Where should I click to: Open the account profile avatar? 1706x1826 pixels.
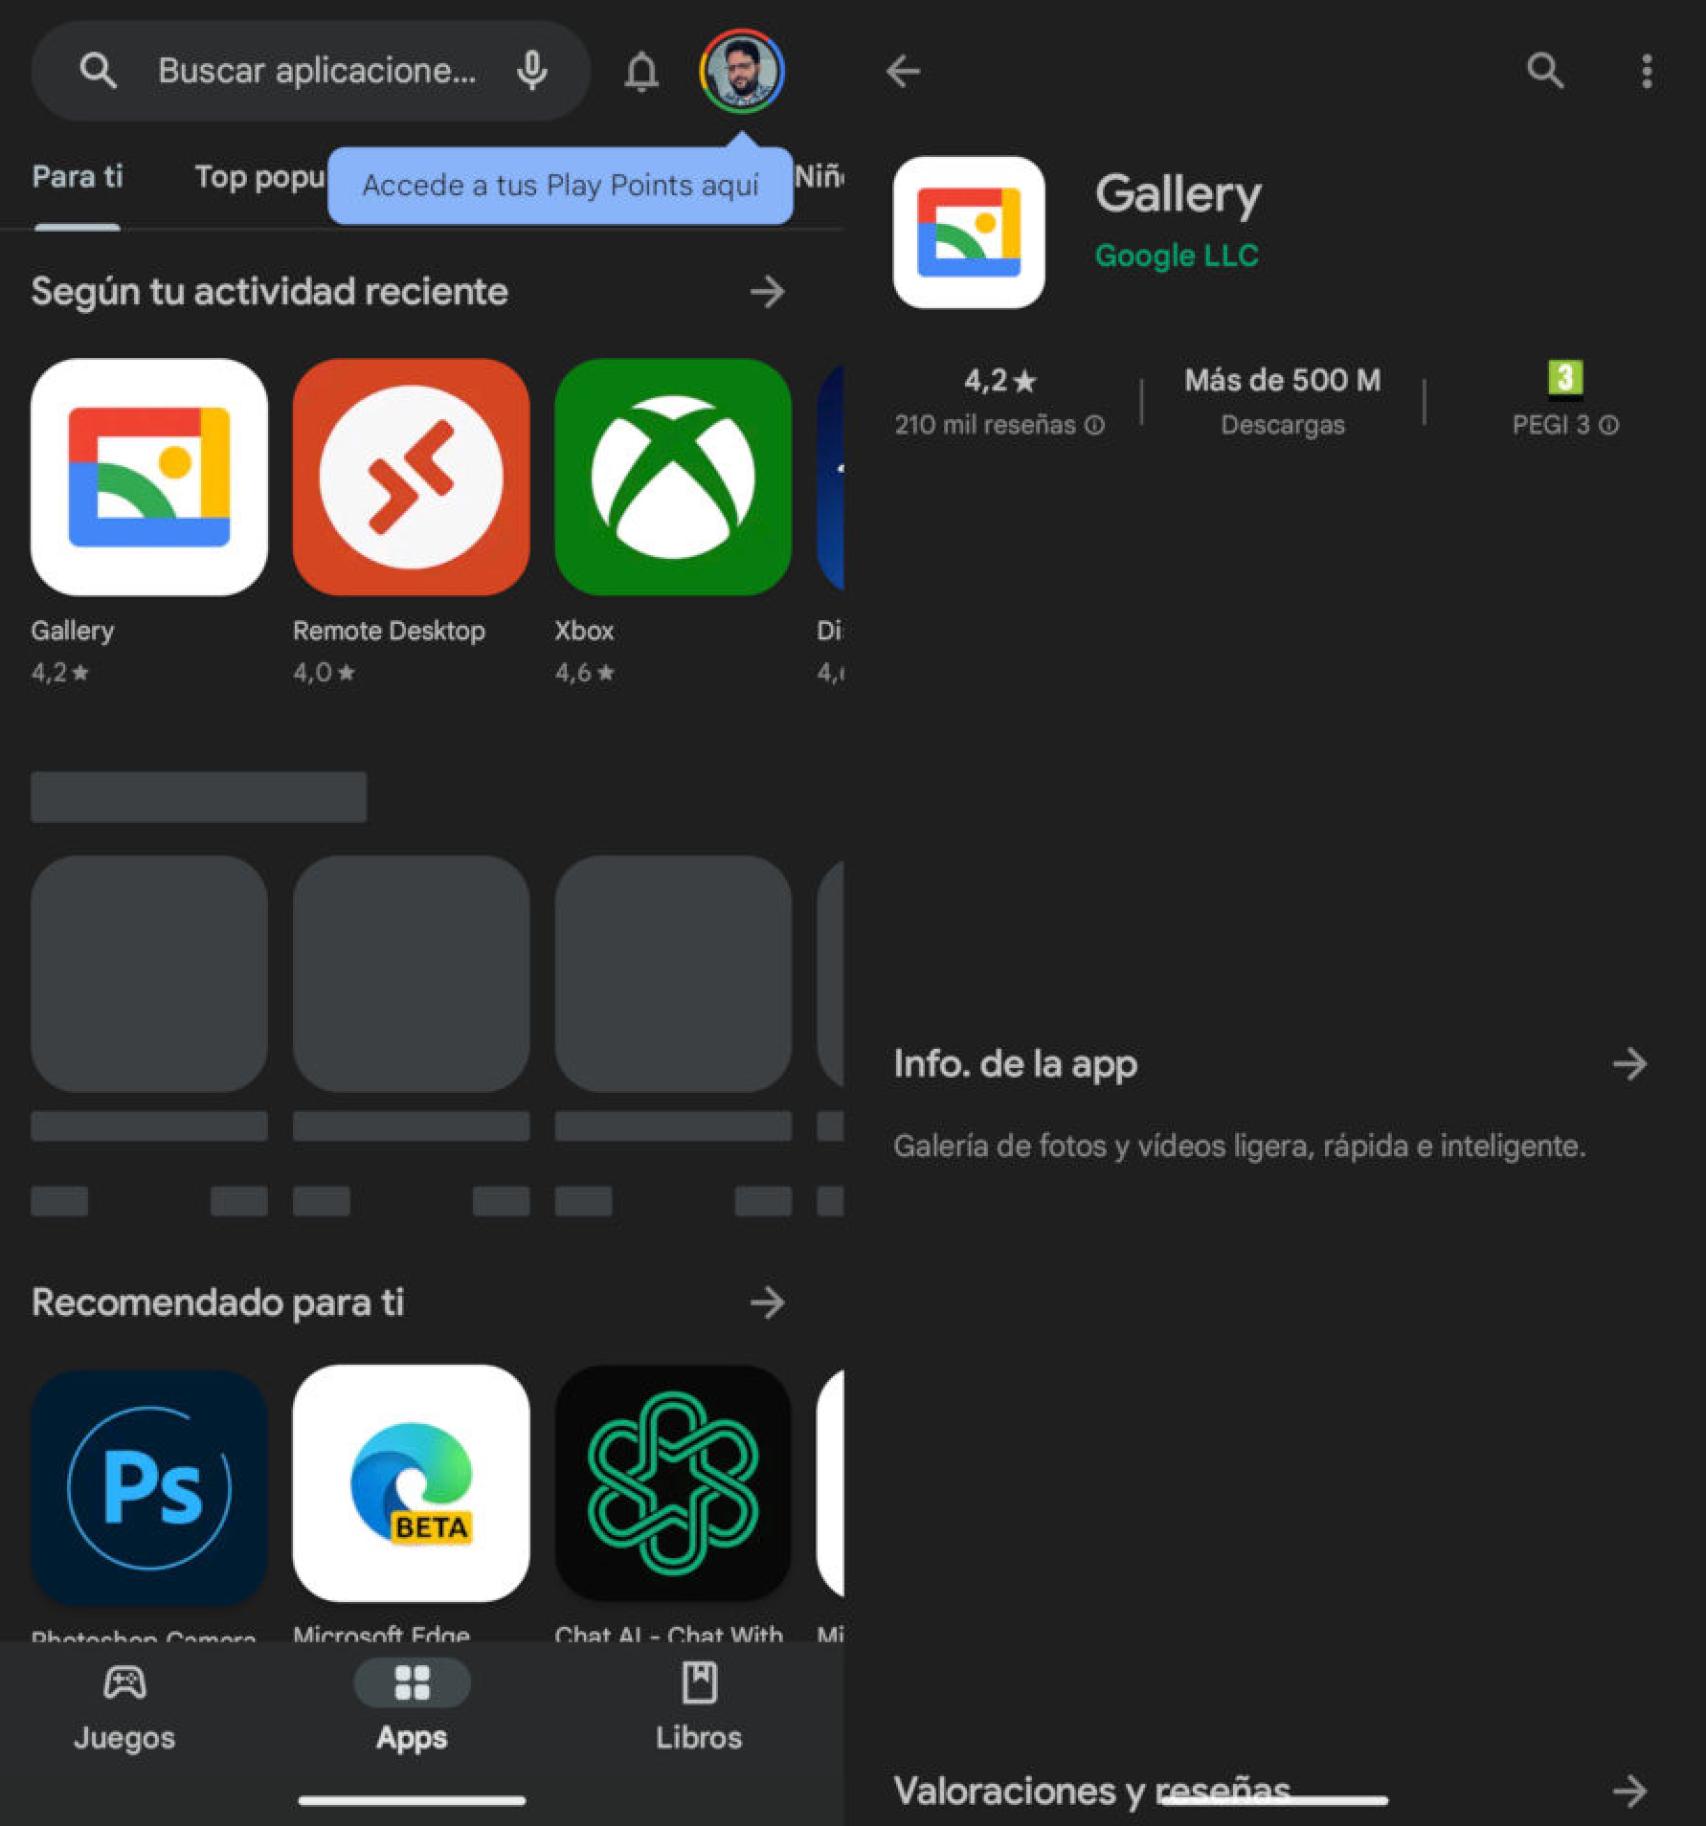(x=741, y=71)
